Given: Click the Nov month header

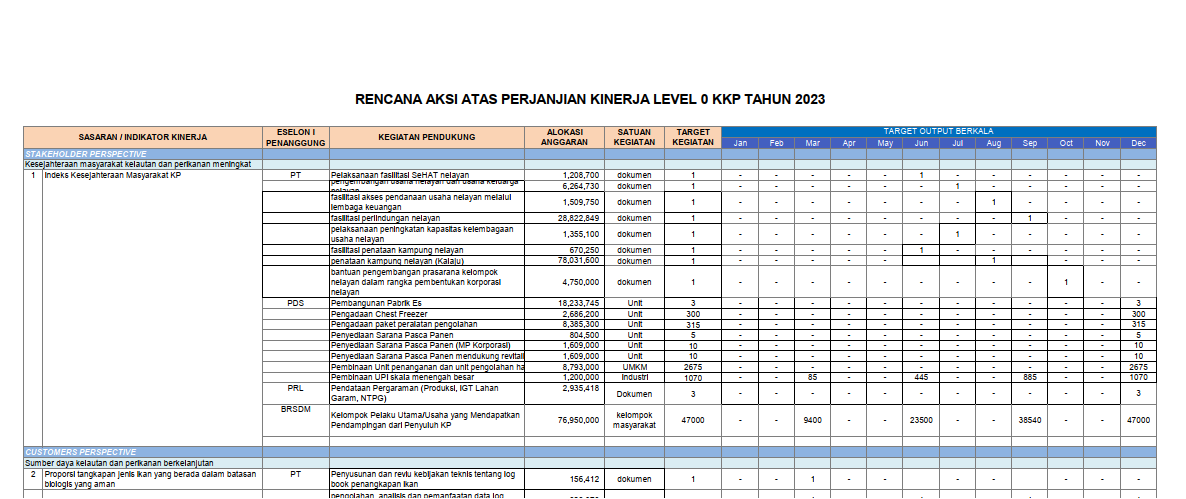Looking at the screenshot, I should (x=1102, y=143).
